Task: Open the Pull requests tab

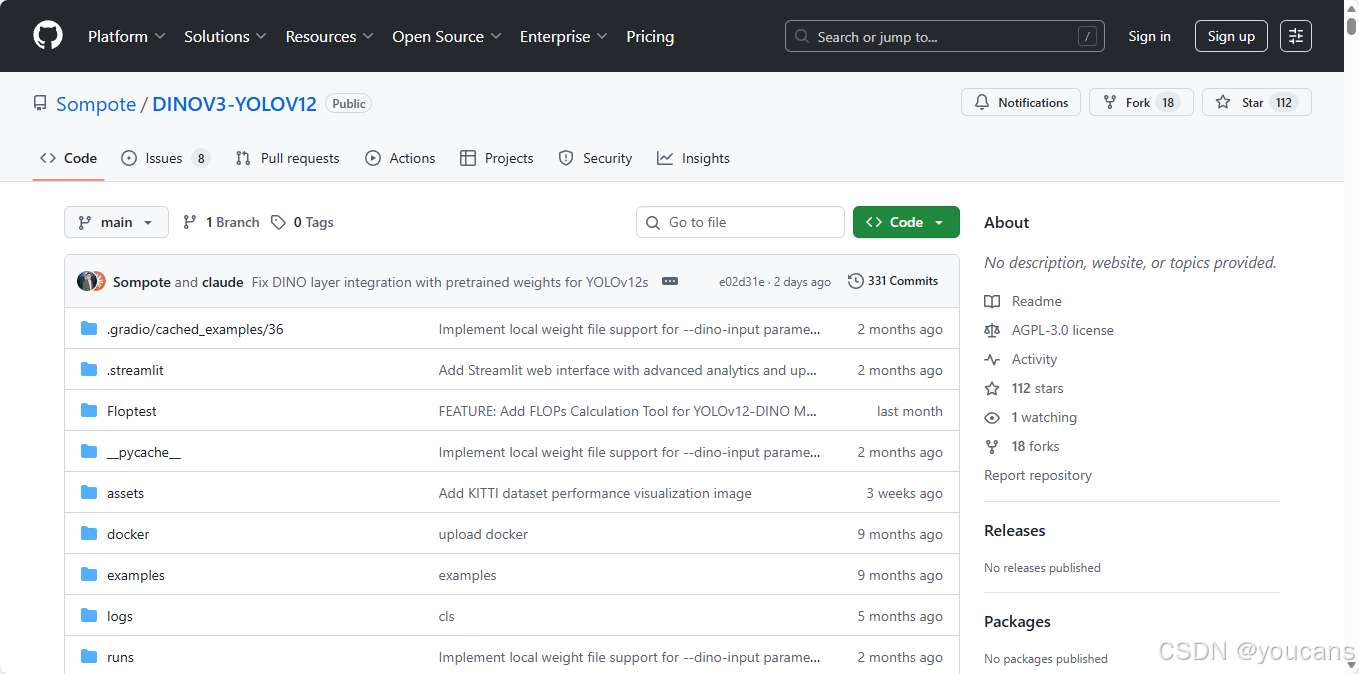Action: 287,158
